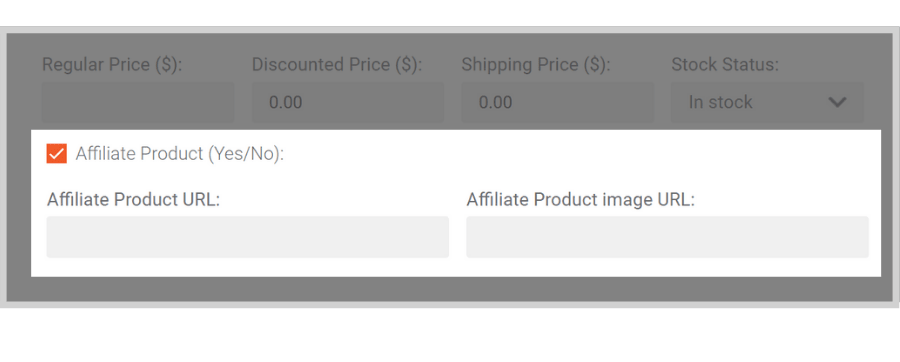Screen dimensions: 900x362
Task: Select the Shipping Price input box
Action: tap(557, 102)
